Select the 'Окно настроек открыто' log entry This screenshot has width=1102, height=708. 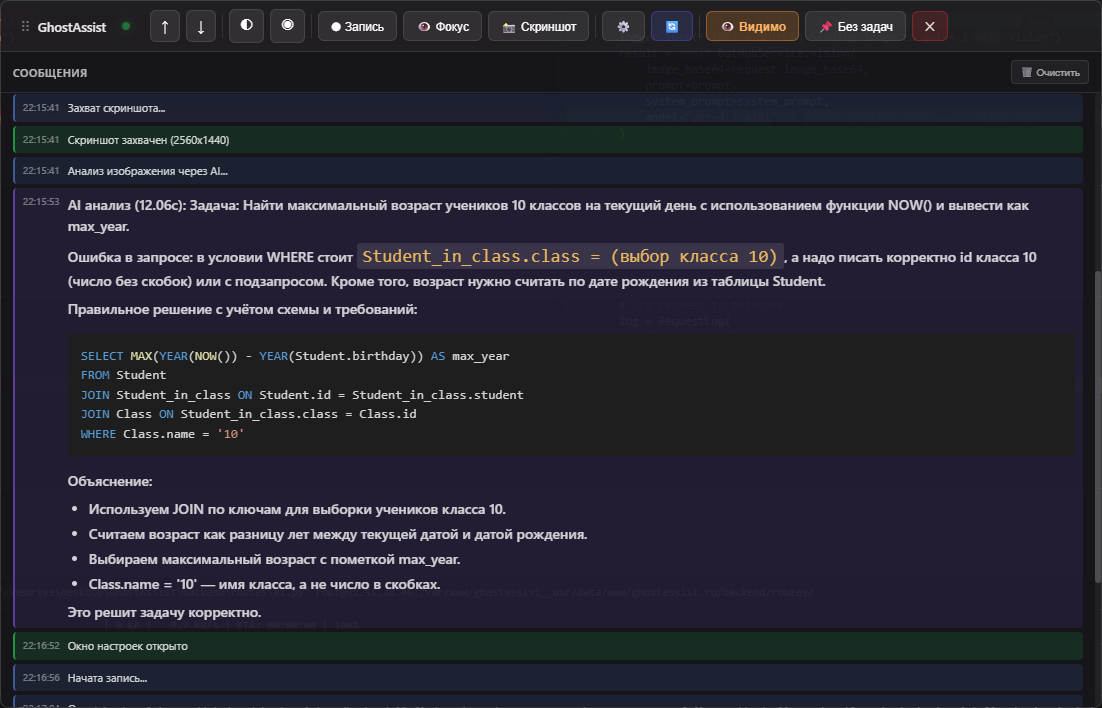[x=548, y=646]
